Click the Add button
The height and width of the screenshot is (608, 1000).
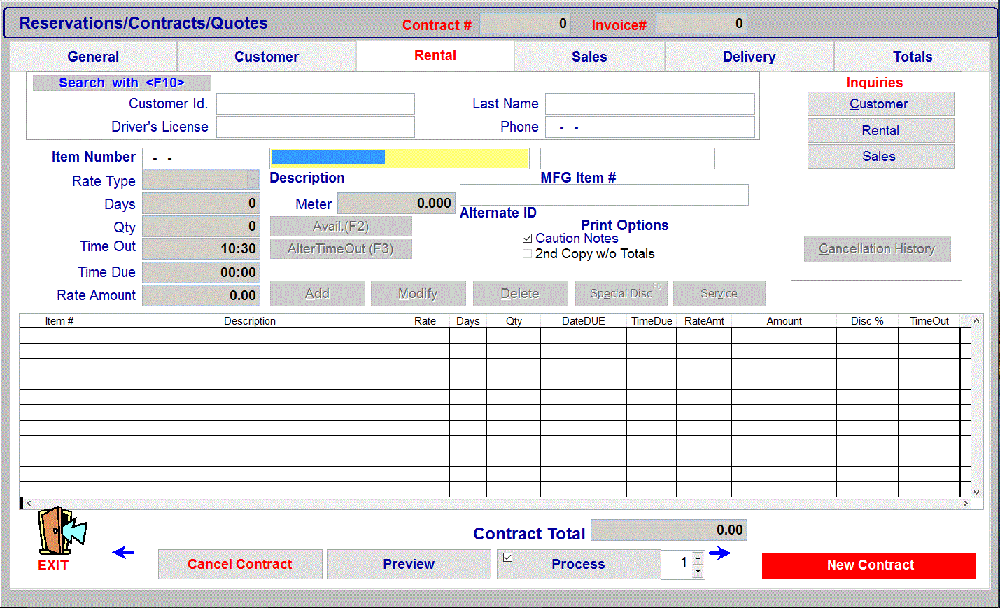[x=317, y=293]
